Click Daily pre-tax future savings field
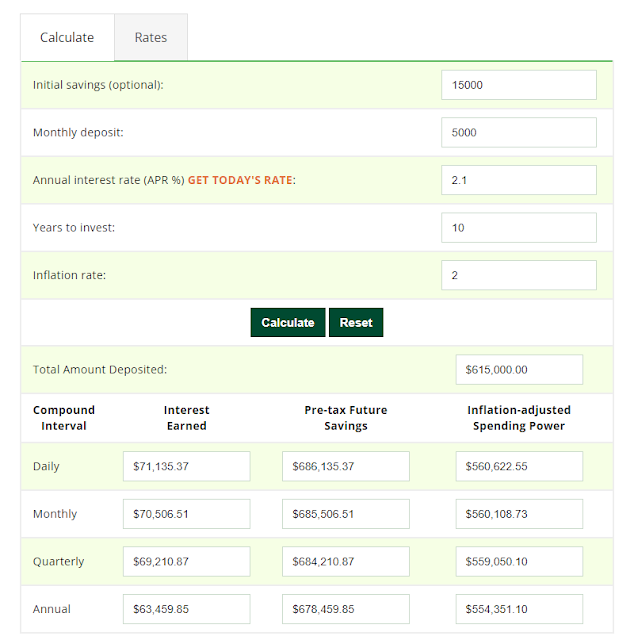 point(345,466)
